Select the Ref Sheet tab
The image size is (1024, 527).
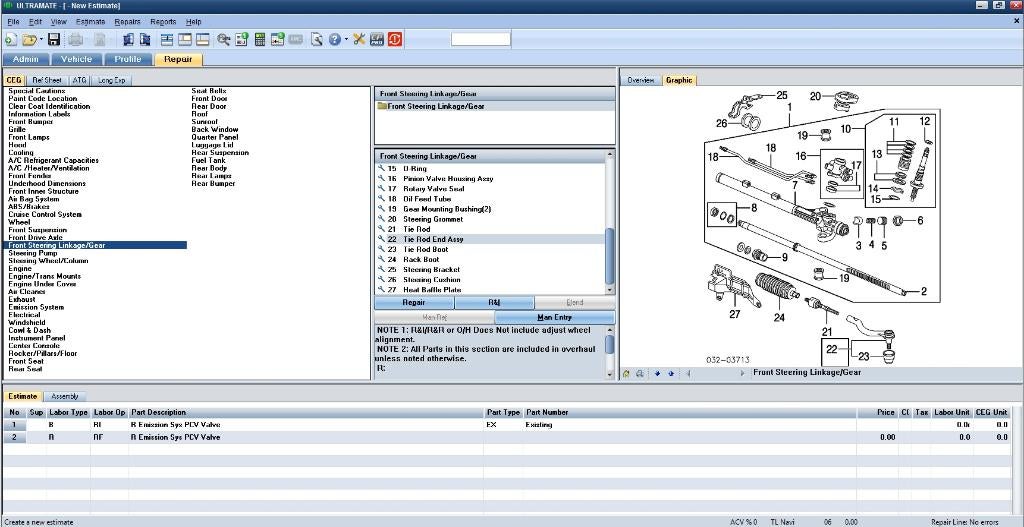[x=47, y=80]
